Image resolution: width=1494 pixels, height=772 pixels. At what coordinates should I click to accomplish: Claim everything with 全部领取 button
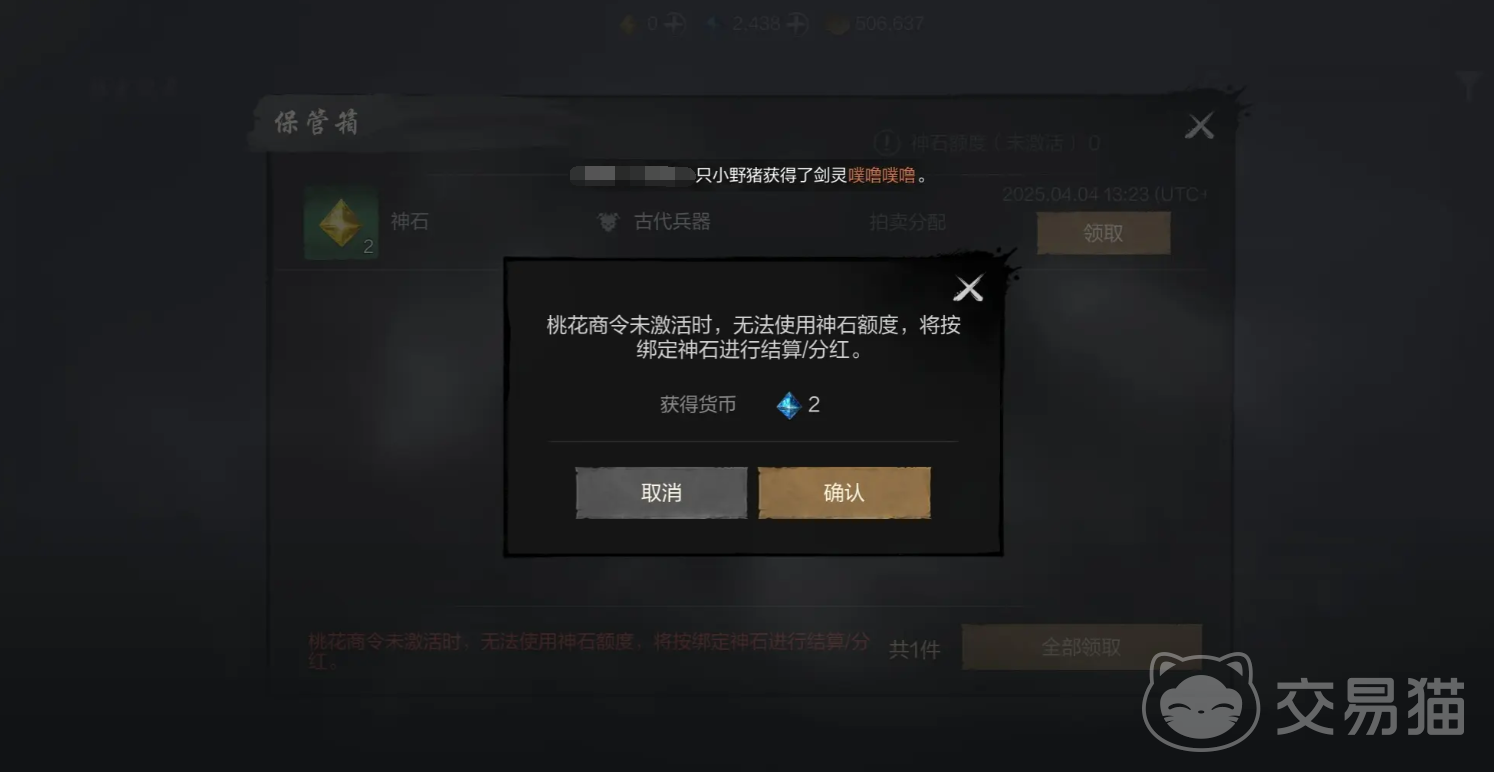pyautogui.click(x=1081, y=647)
